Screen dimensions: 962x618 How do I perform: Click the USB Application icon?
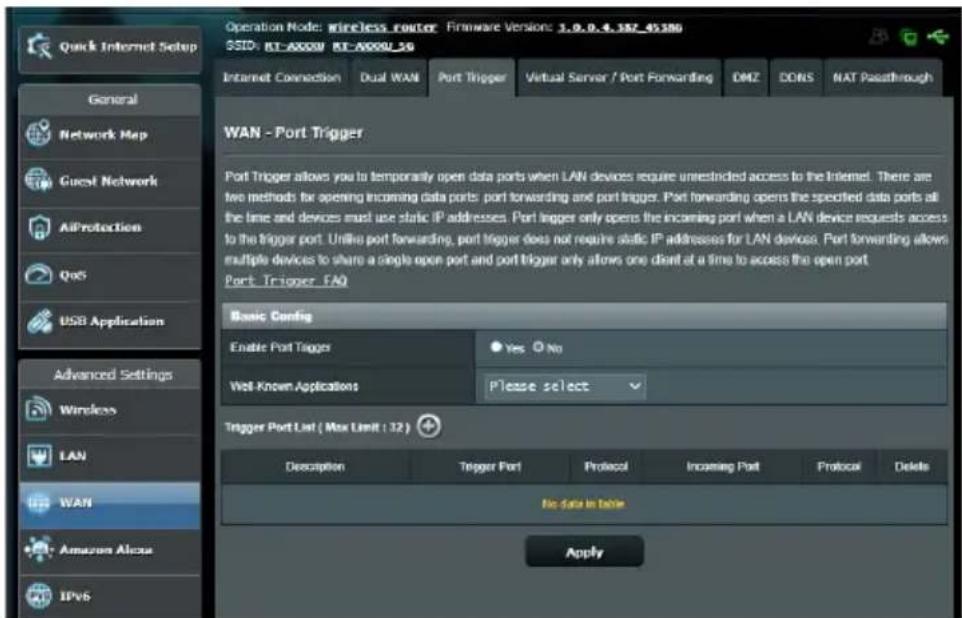[x=39, y=321]
